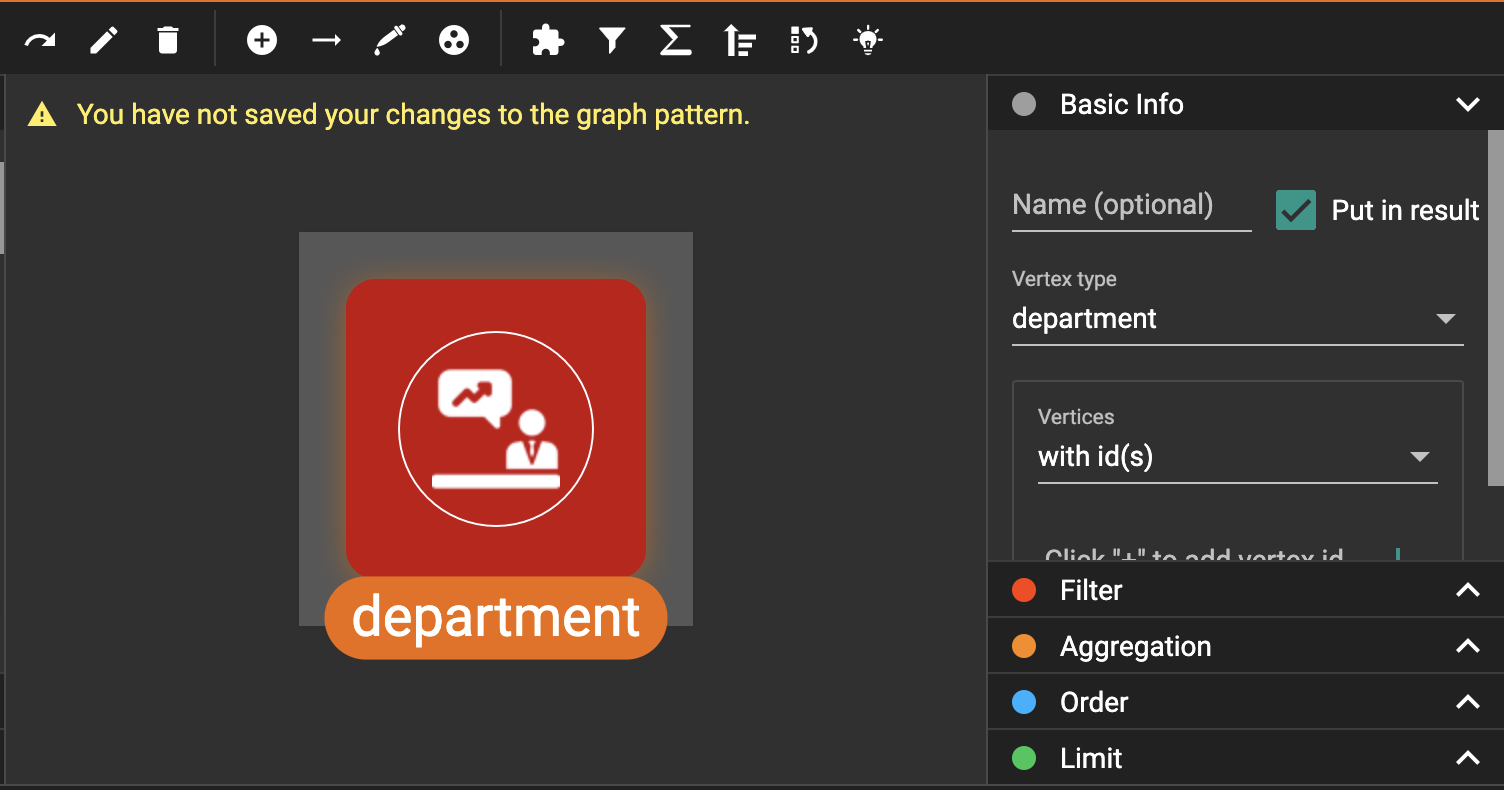
Task: Expand the Limit section
Action: click(x=1467, y=758)
